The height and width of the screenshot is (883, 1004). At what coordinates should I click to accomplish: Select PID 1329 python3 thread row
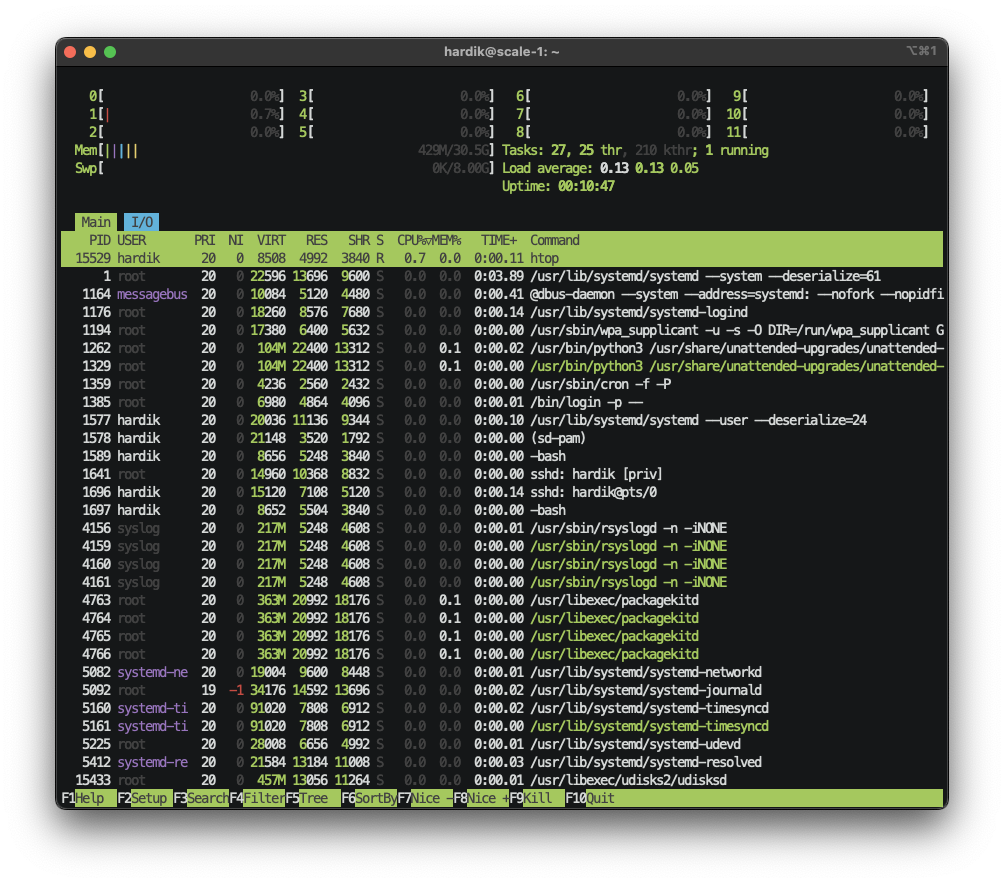point(502,366)
